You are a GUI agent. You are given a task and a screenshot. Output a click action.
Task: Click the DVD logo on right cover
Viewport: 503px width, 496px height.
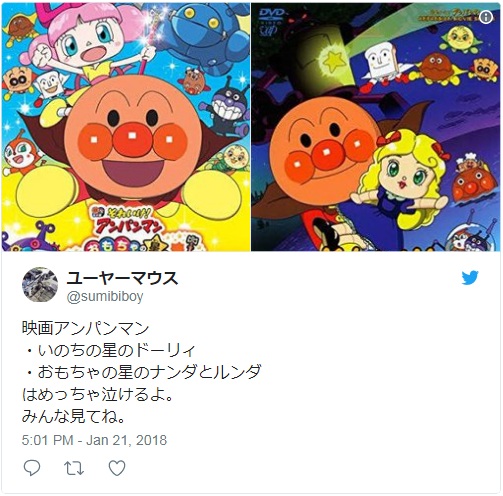(271, 21)
